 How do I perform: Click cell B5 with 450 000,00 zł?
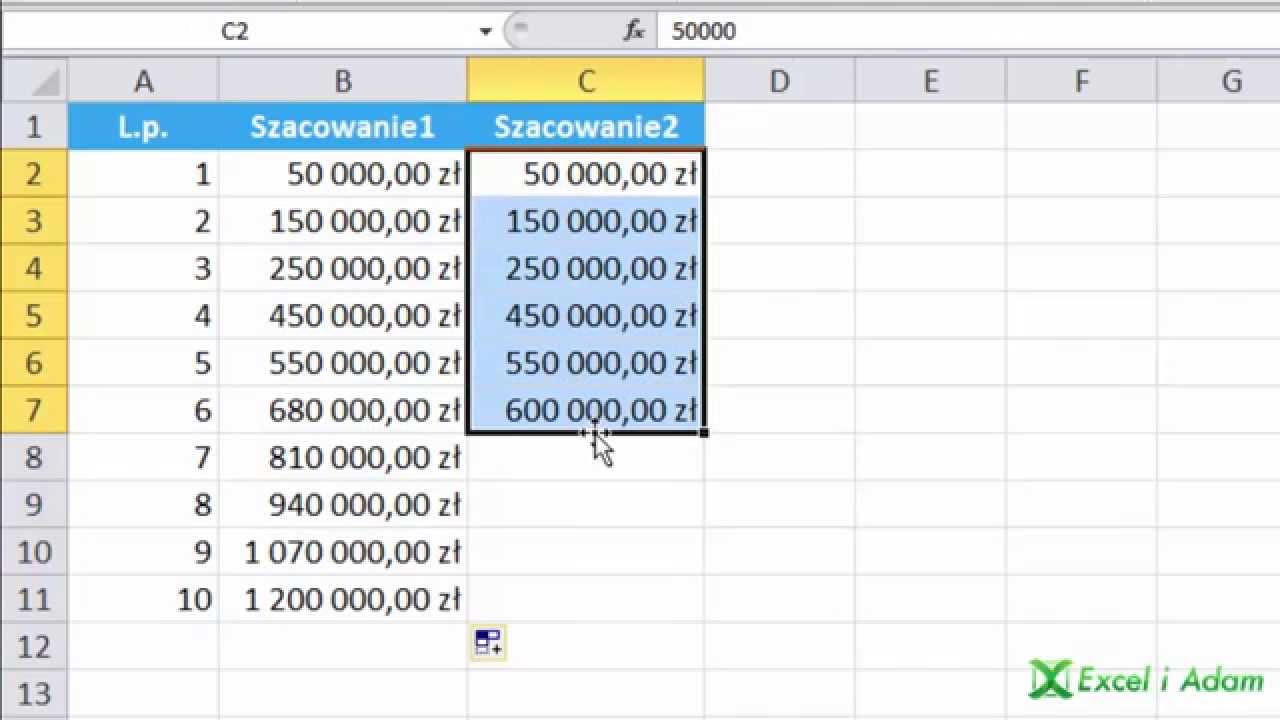click(x=343, y=315)
